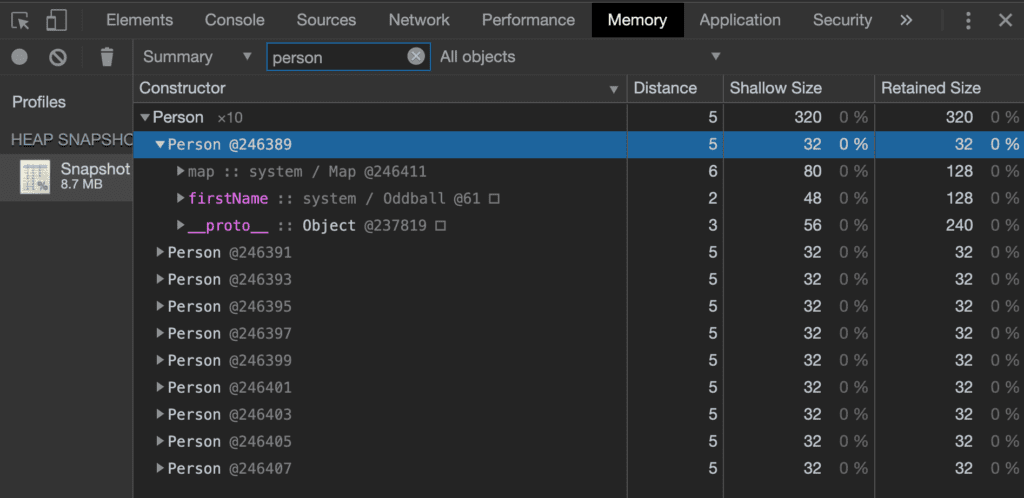Sort by the Retained Size column header
The image size is (1024, 498).
click(930, 88)
